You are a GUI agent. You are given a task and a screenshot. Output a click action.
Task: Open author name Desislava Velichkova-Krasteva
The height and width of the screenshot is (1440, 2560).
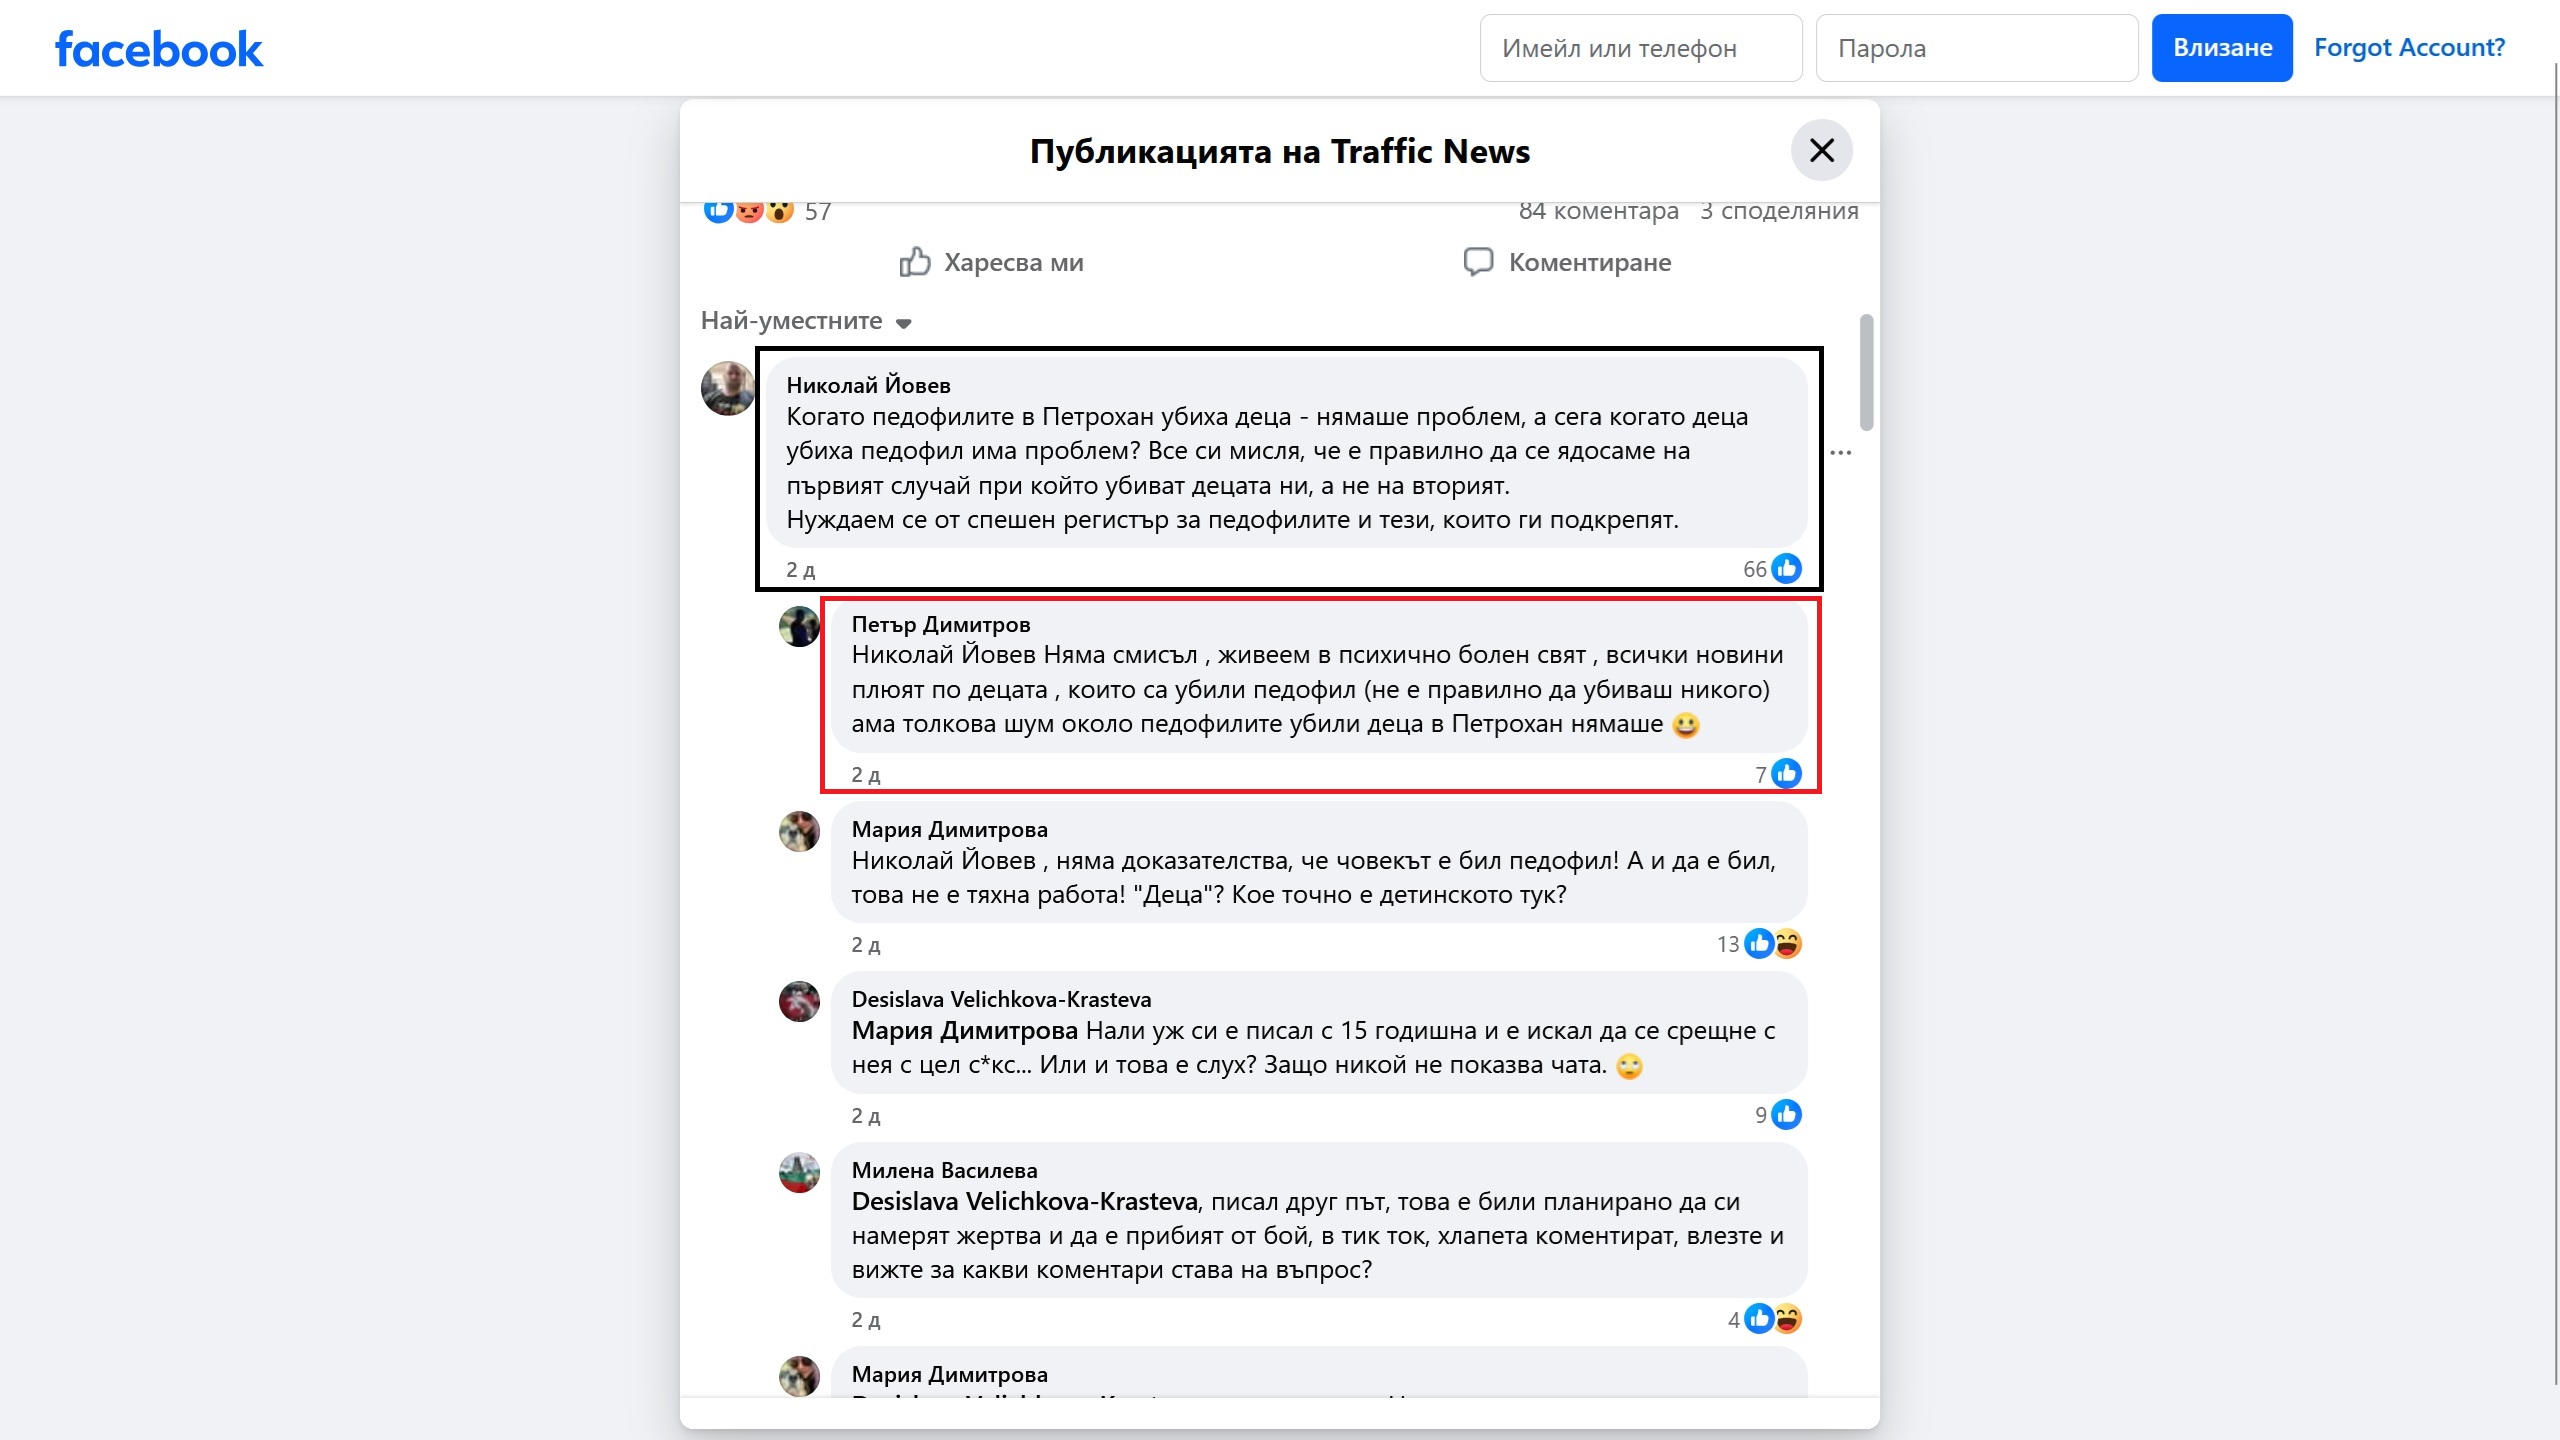[1001, 999]
